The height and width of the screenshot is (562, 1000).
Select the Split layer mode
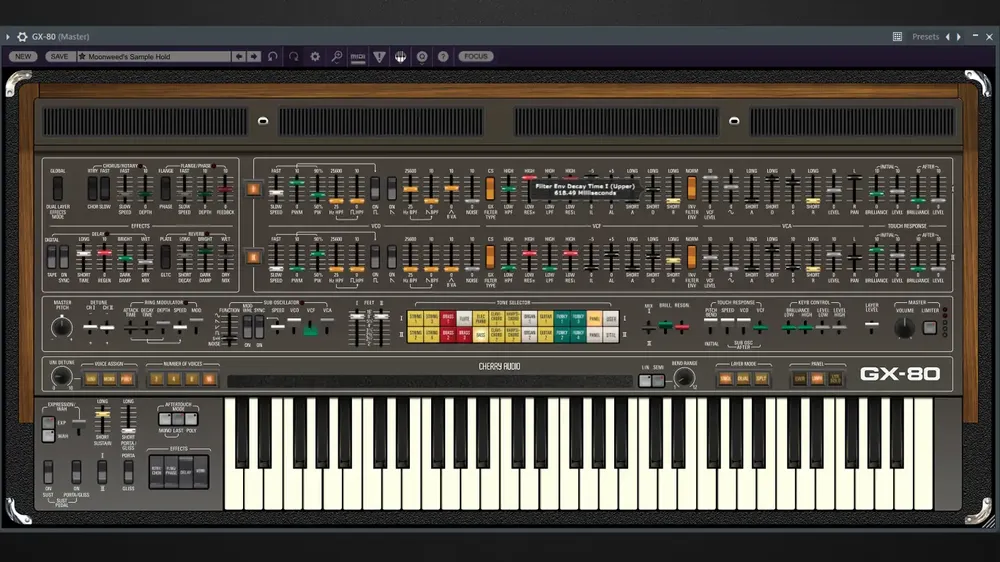point(761,379)
